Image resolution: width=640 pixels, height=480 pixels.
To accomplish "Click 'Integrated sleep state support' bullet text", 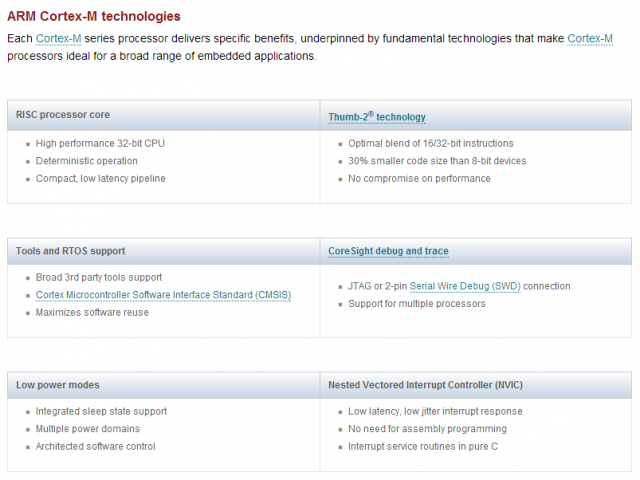I will click(101, 411).
